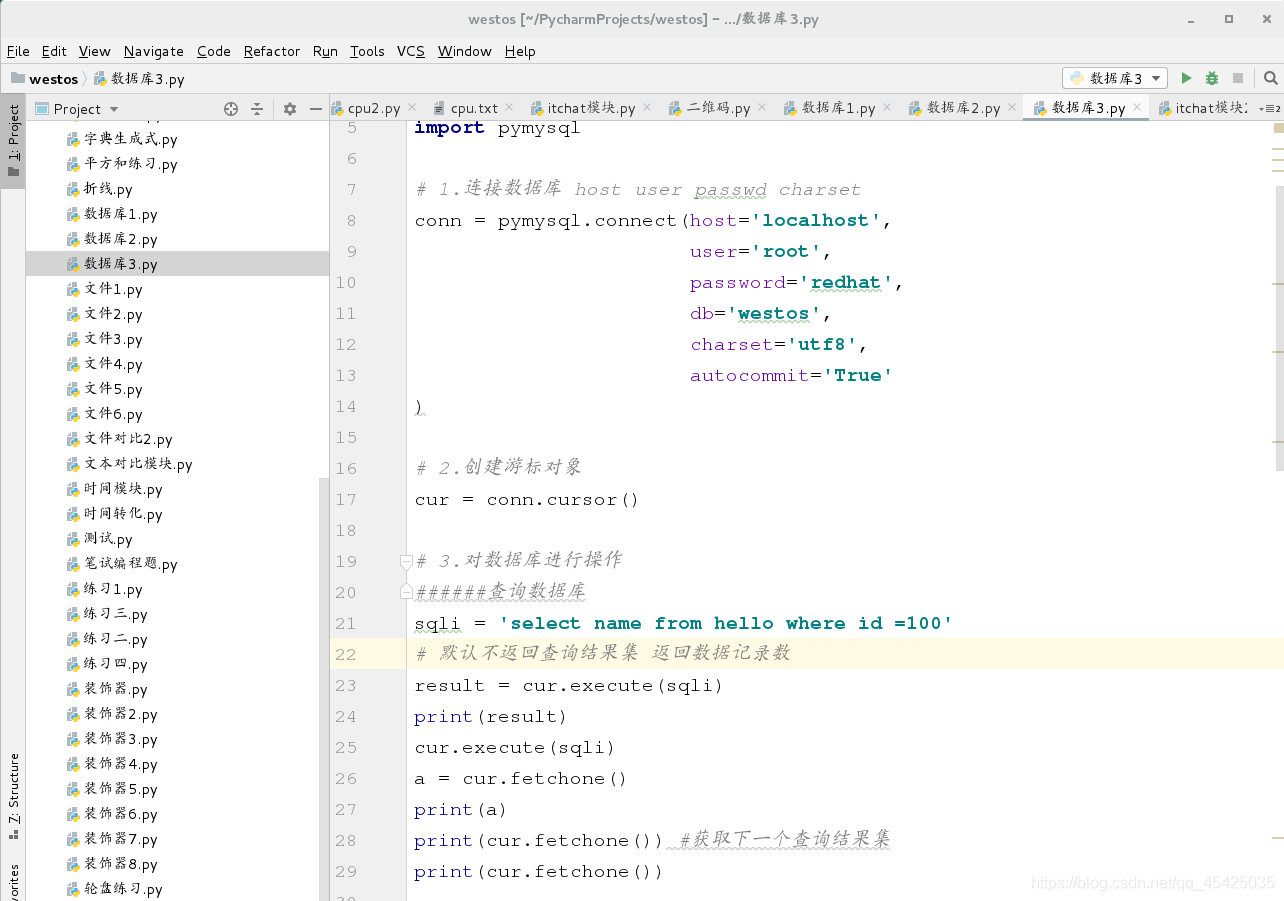Select 文本对比模块.py in the project tree
Image resolution: width=1284 pixels, height=901 pixels.
click(129, 464)
